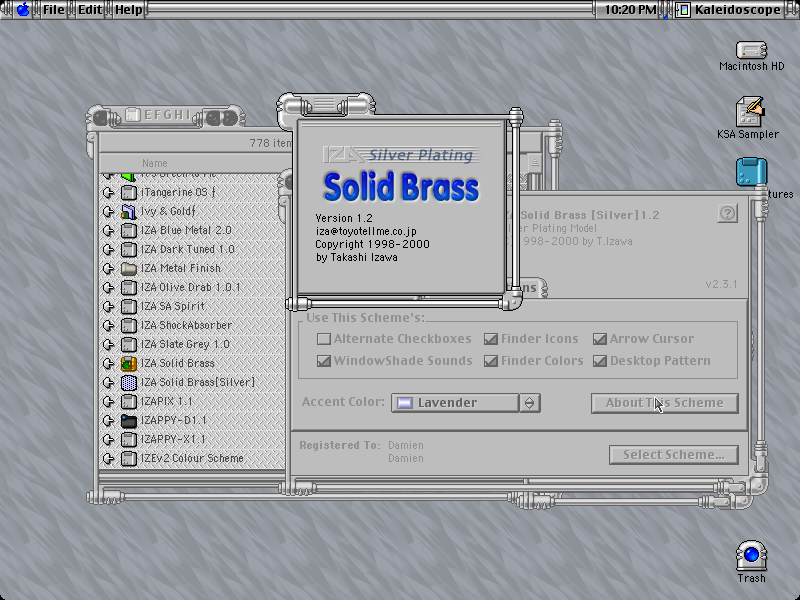Expand the IZA Solid Brass row
The image size is (800, 600).
point(108,363)
